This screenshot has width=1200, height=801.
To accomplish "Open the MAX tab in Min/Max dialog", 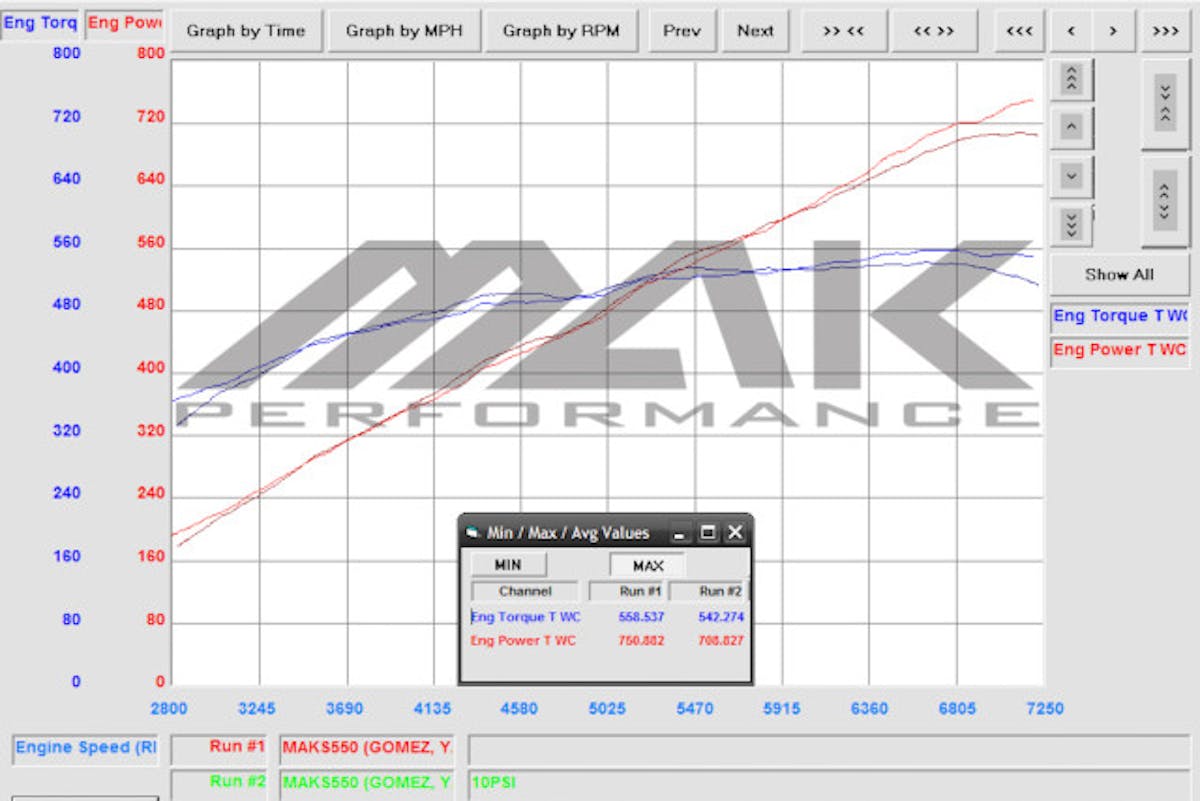I will (648, 565).
